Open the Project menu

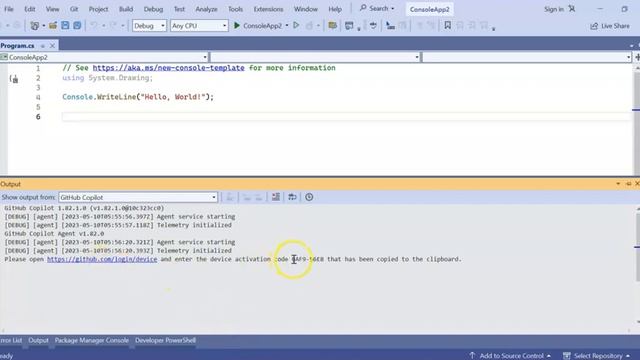click(98, 9)
